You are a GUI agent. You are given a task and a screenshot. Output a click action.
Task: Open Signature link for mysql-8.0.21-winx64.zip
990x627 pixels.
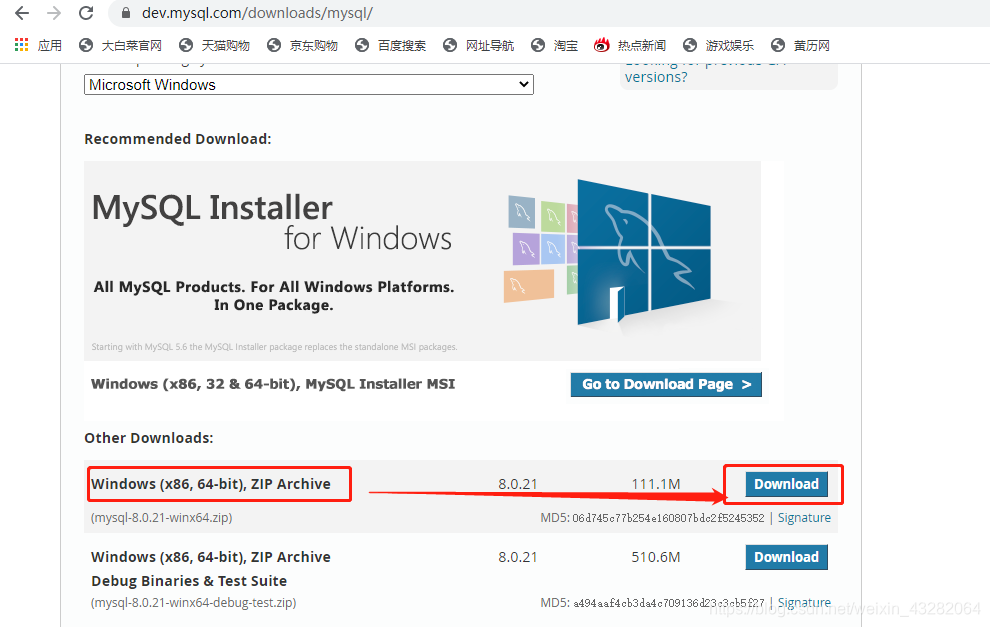click(x=804, y=518)
